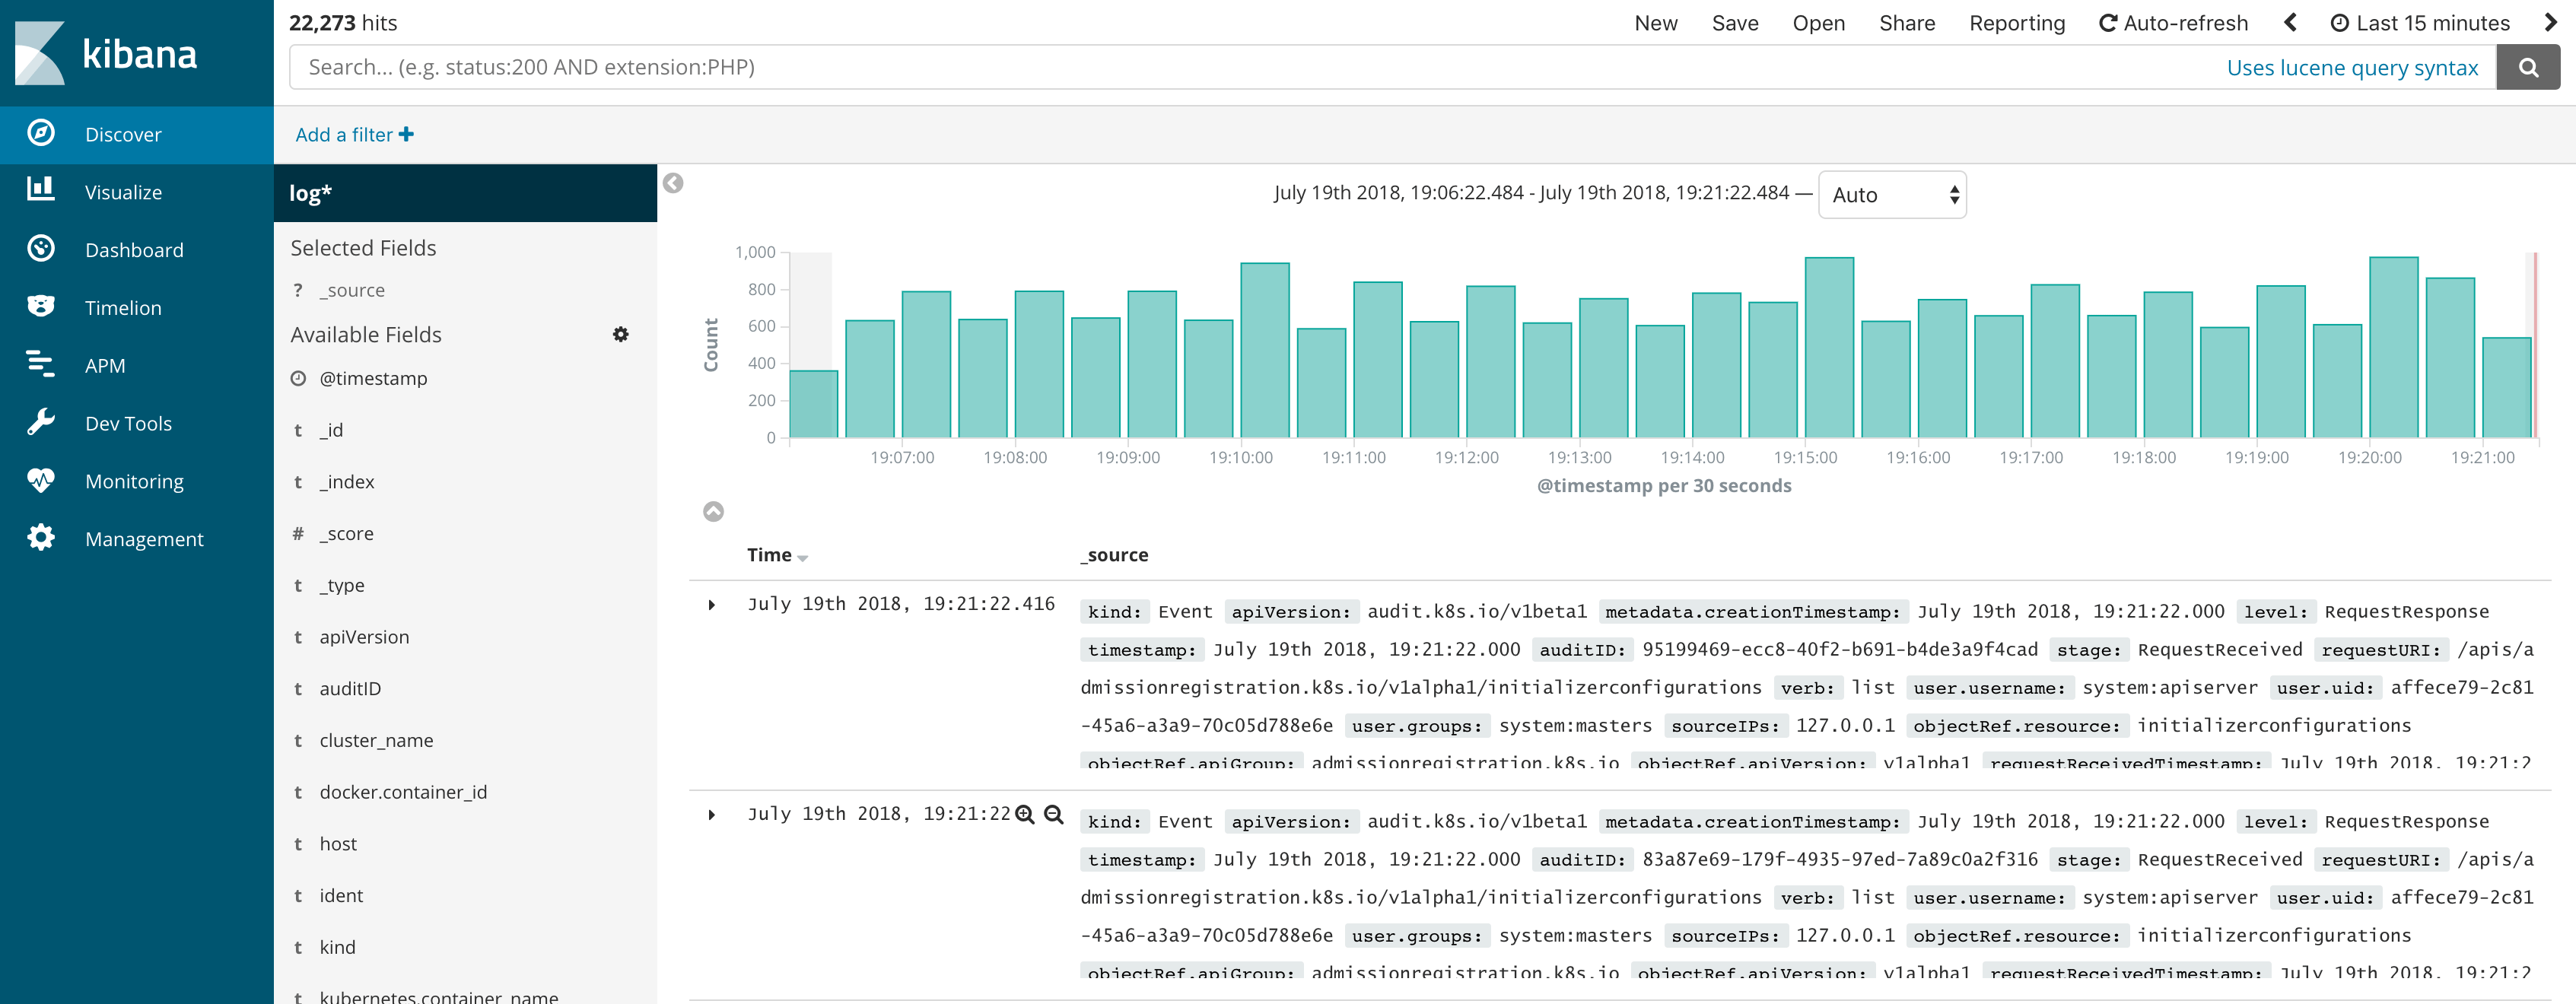Open the Share menu
Image resolution: width=2576 pixels, height=1004 pixels.
pos(1906,22)
